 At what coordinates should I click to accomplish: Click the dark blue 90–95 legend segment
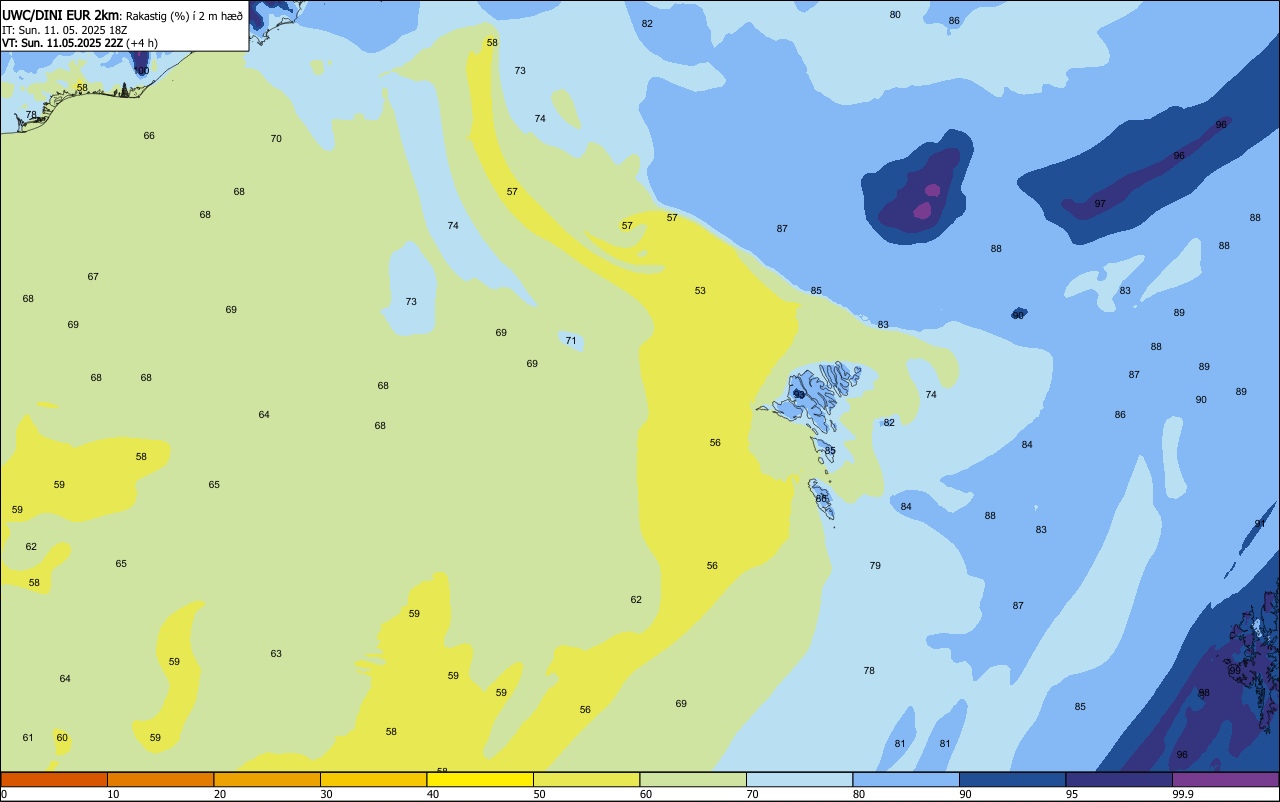coord(1012,779)
